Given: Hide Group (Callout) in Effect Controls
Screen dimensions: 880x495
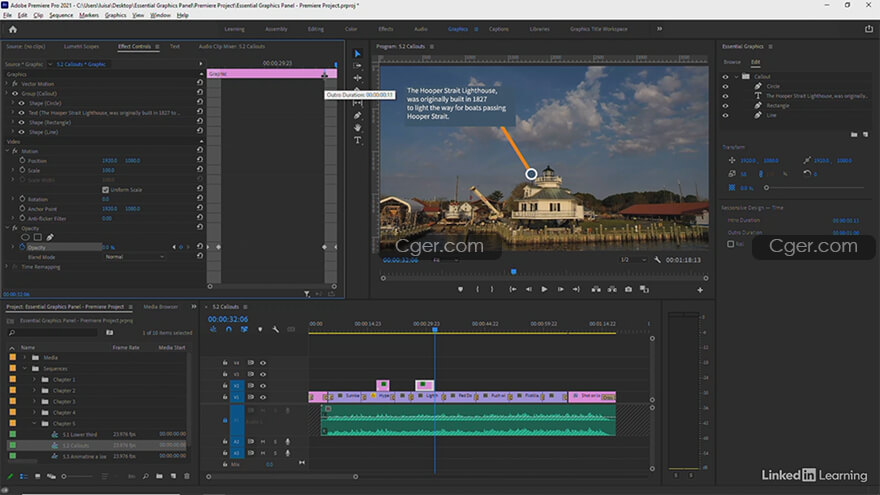Looking at the screenshot, I should click(x=15, y=94).
